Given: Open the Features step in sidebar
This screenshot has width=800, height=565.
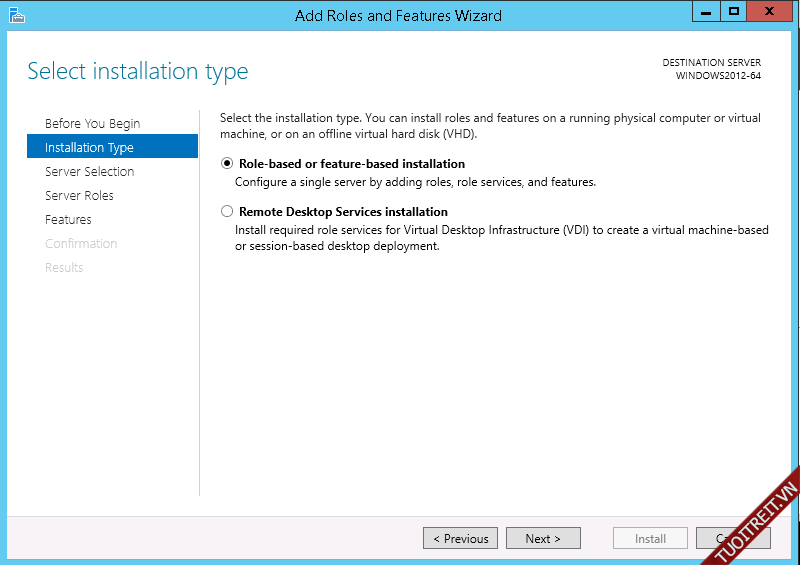Looking at the screenshot, I should [68, 219].
